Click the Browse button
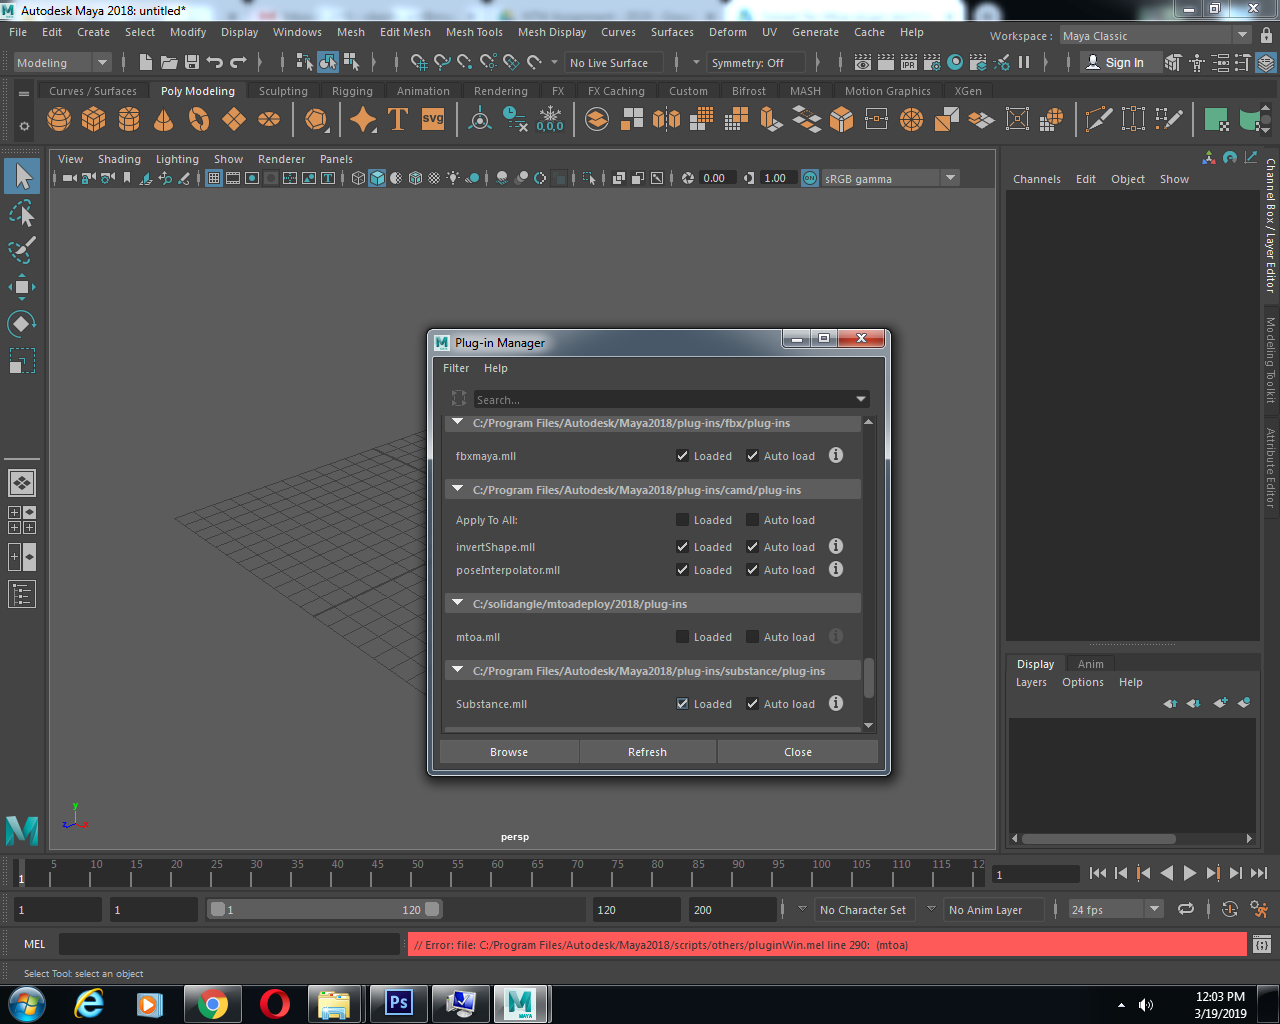The height and width of the screenshot is (1024, 1280). tap(509, 752)
